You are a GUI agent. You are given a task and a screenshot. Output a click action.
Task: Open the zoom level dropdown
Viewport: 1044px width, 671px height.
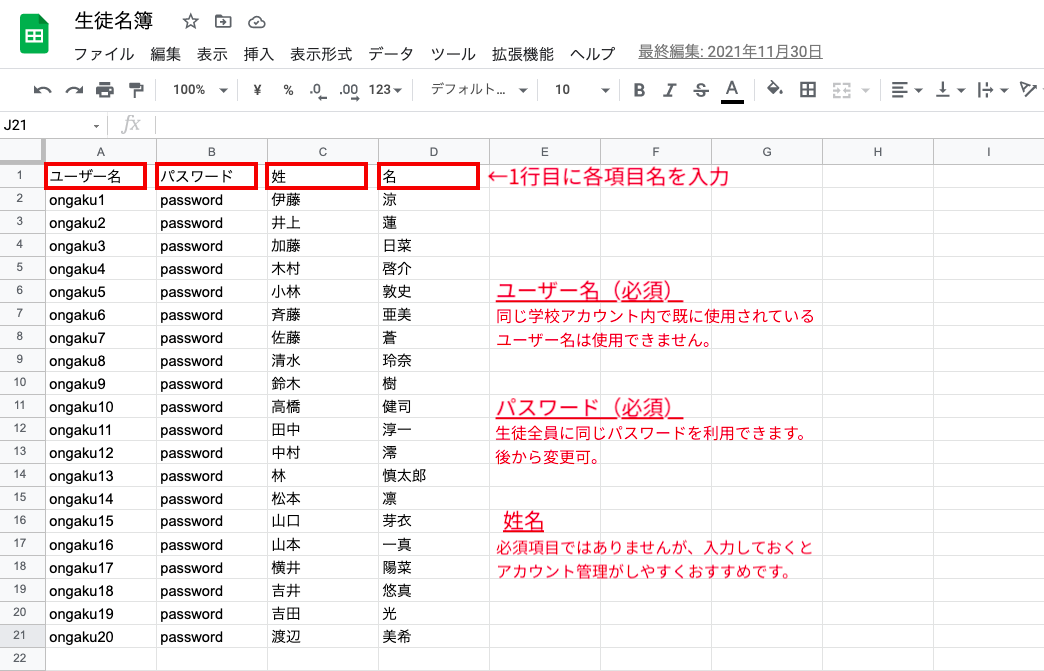coord(197,89)
